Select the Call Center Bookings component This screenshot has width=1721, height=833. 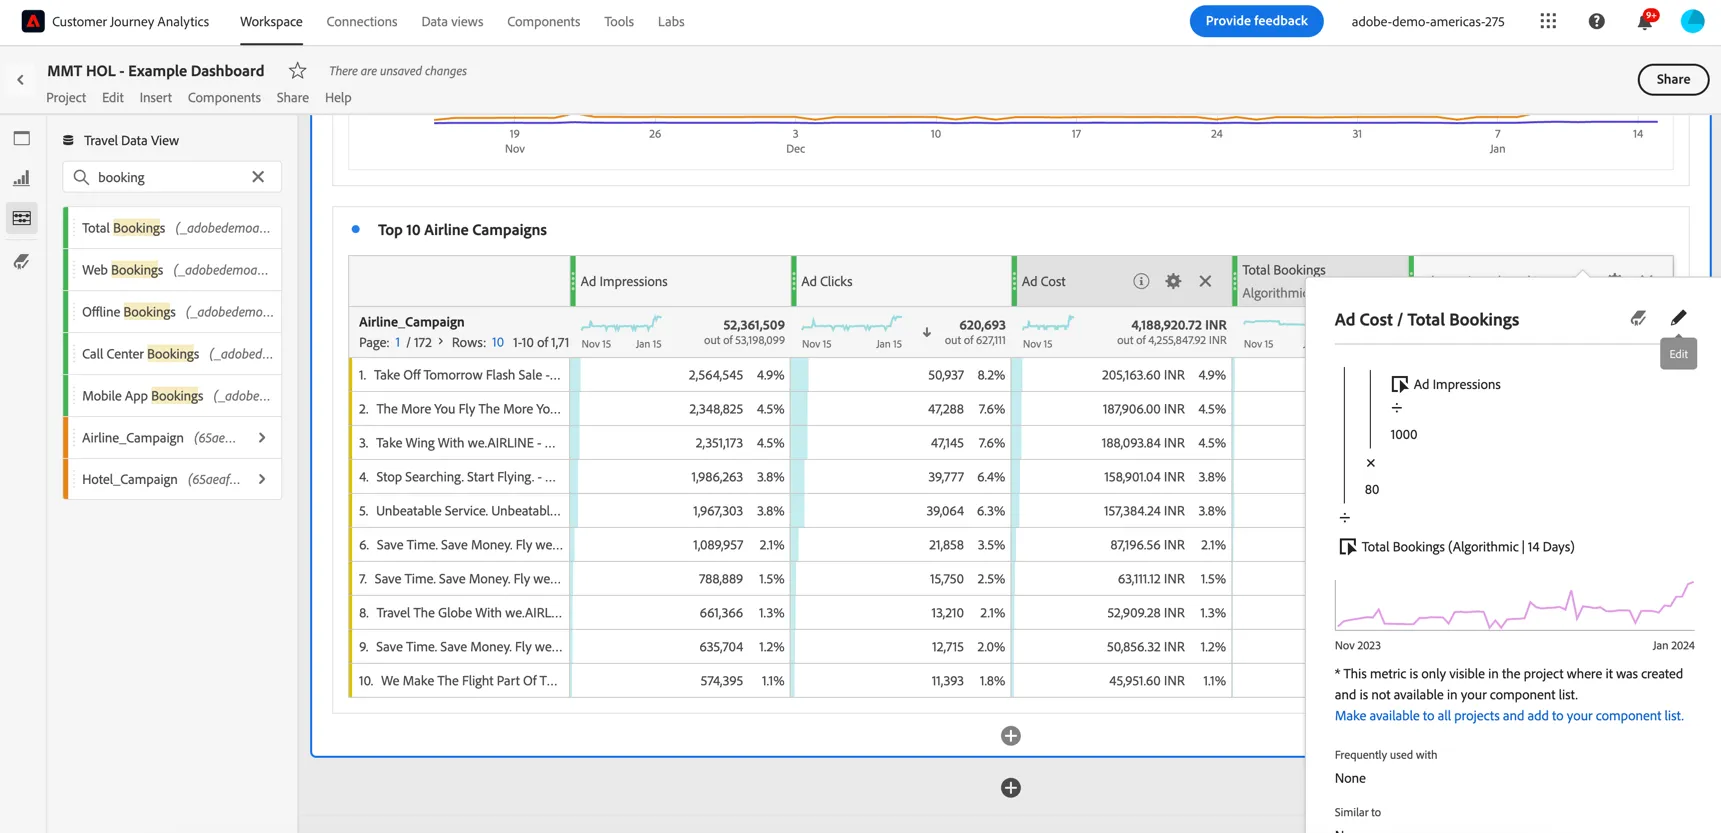174,354
